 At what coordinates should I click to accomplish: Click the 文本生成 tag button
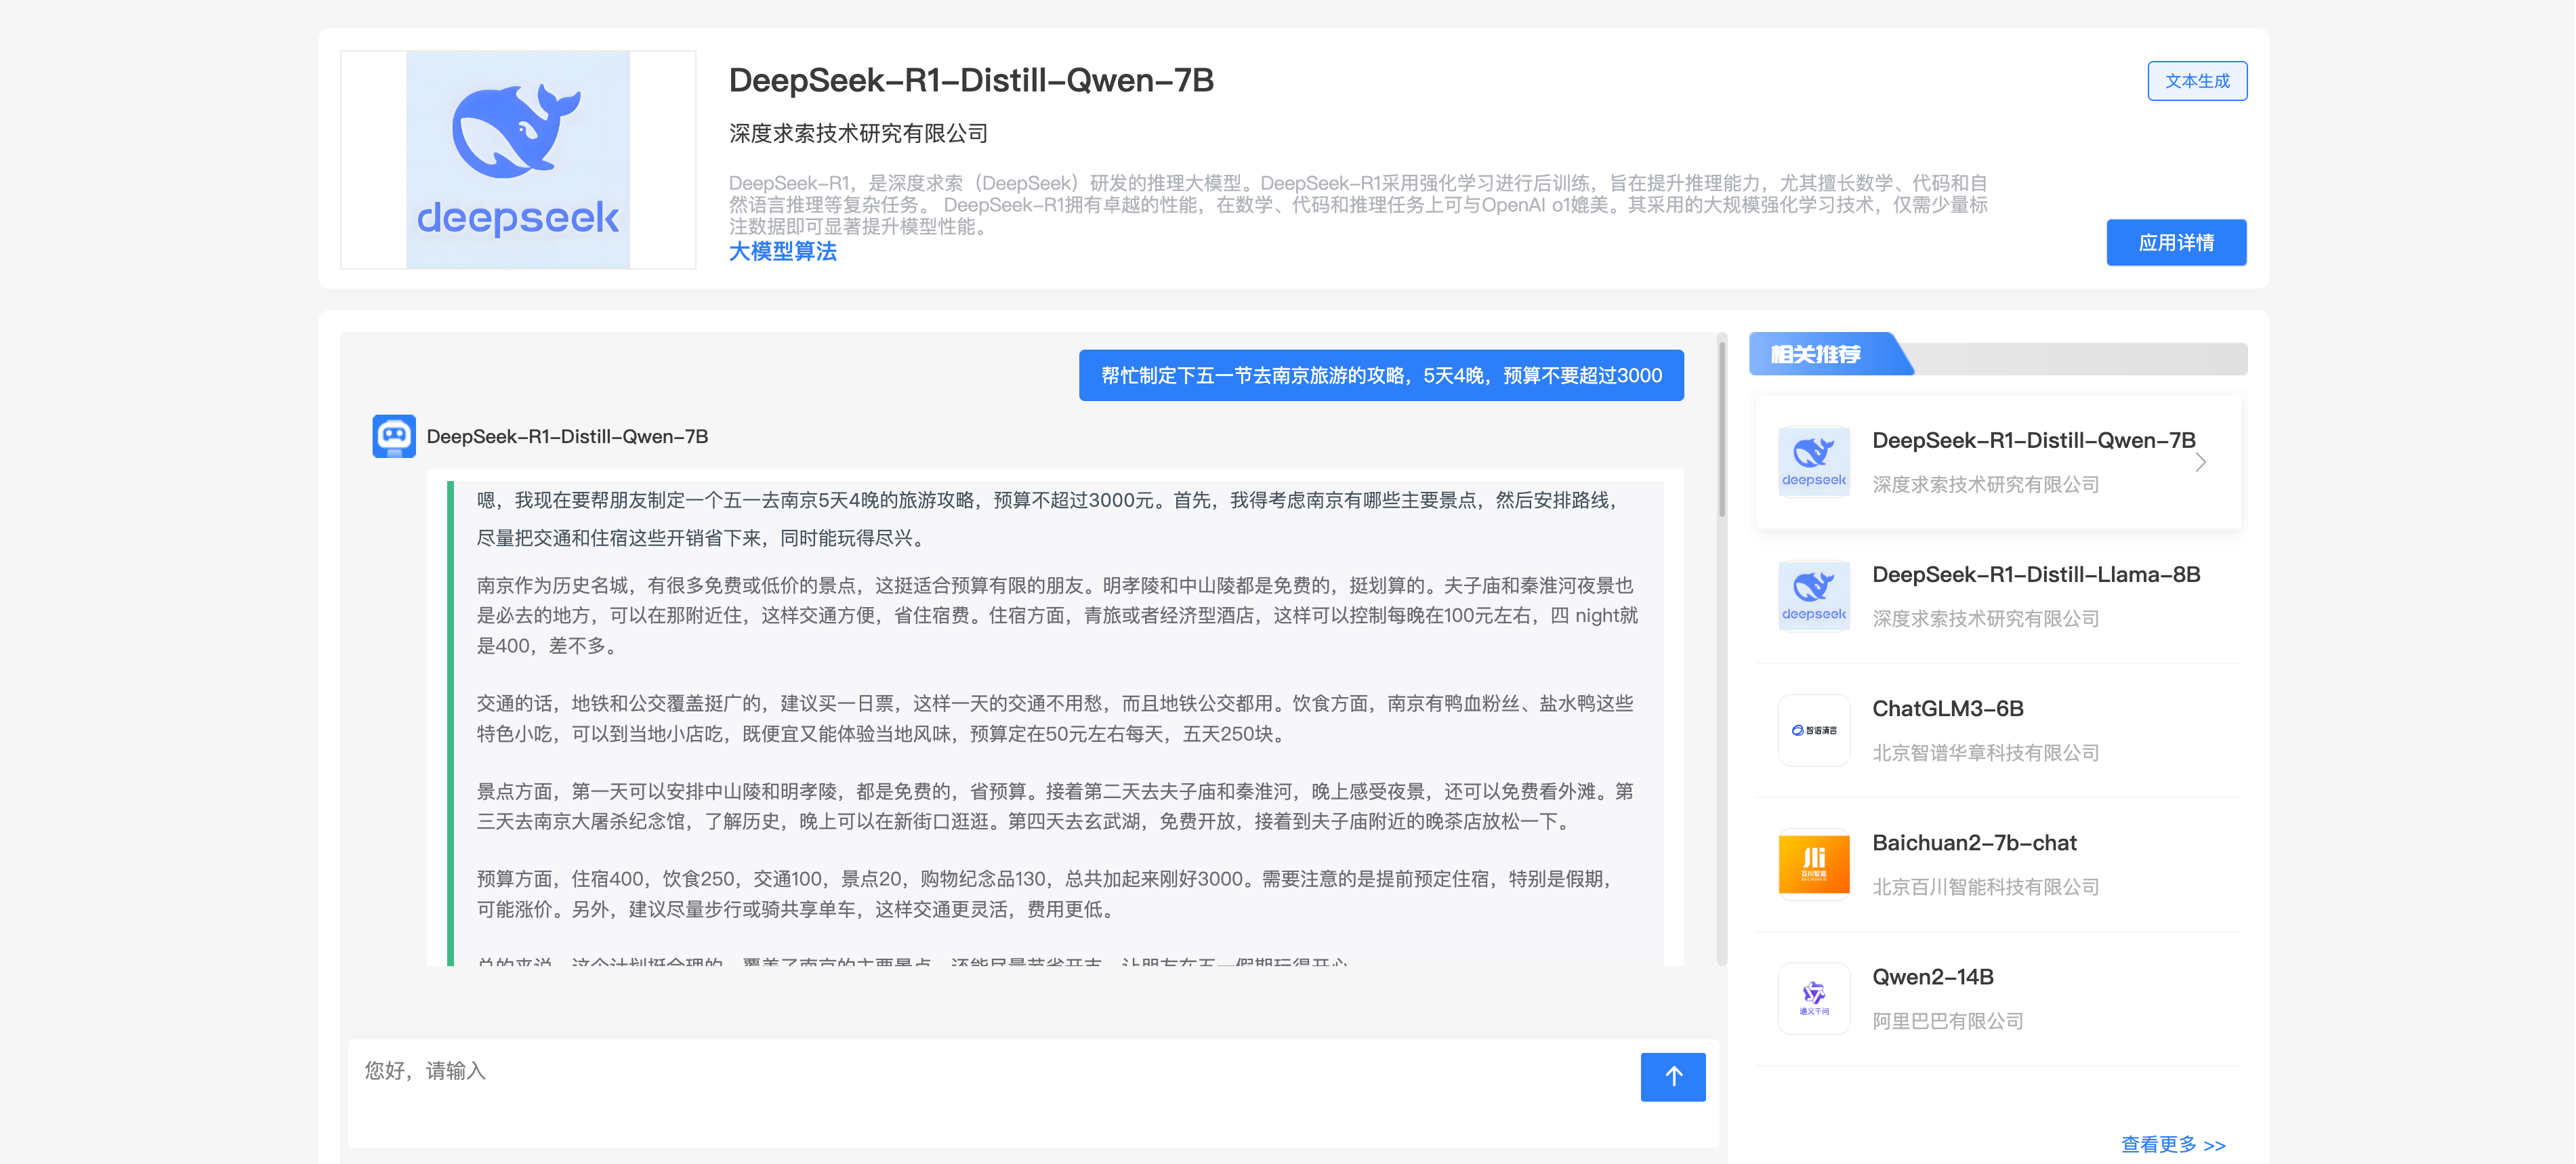coord(2197,81)
